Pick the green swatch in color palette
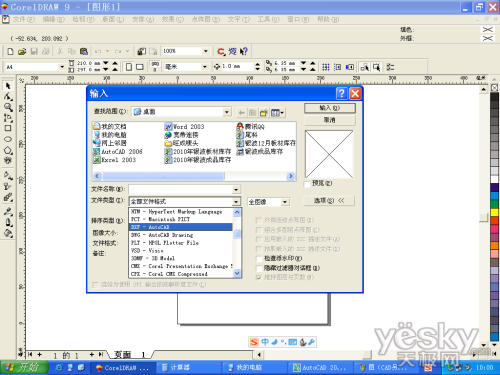500x375 pixels. (x=494, y=204)
